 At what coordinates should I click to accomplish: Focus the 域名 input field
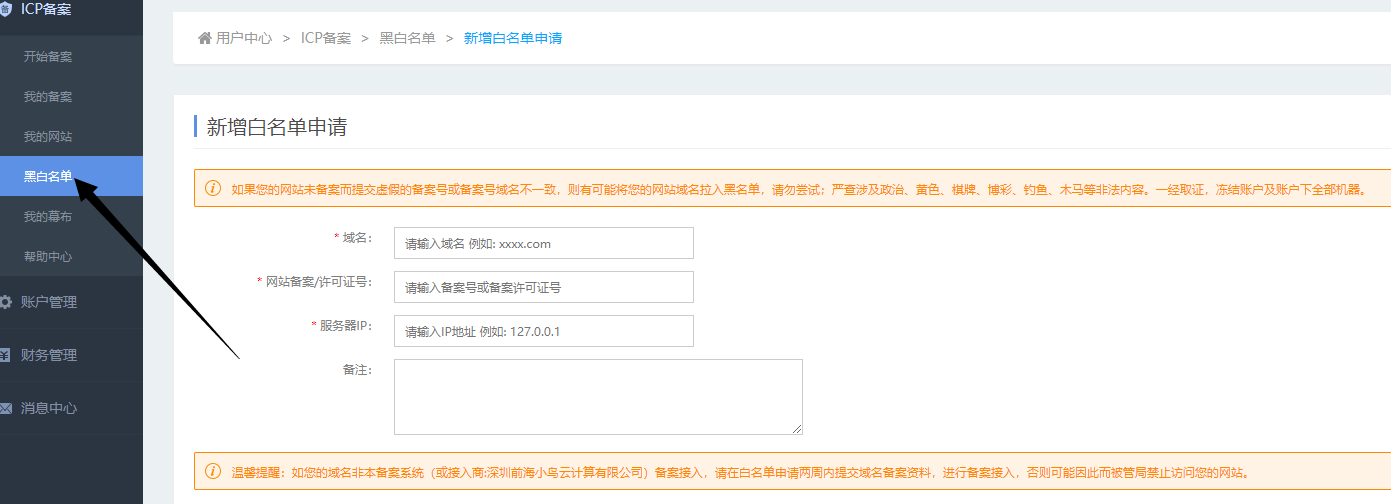click(x=543, y=243)
